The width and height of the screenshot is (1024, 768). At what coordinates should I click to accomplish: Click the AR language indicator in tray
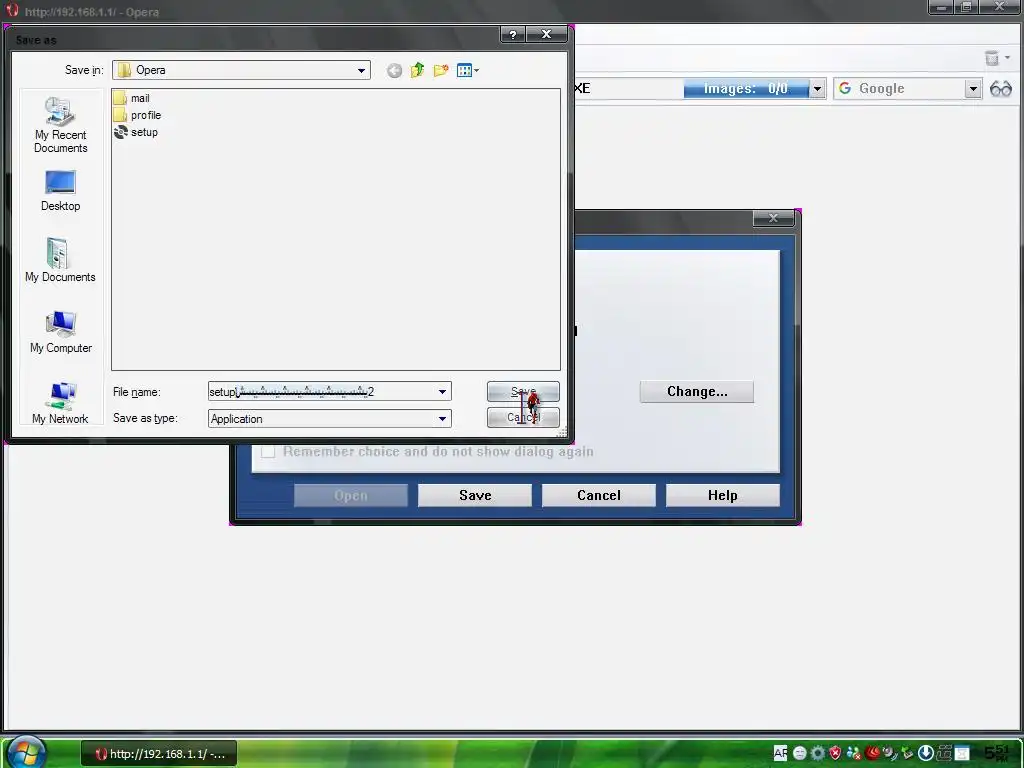(x=780, y=753)
